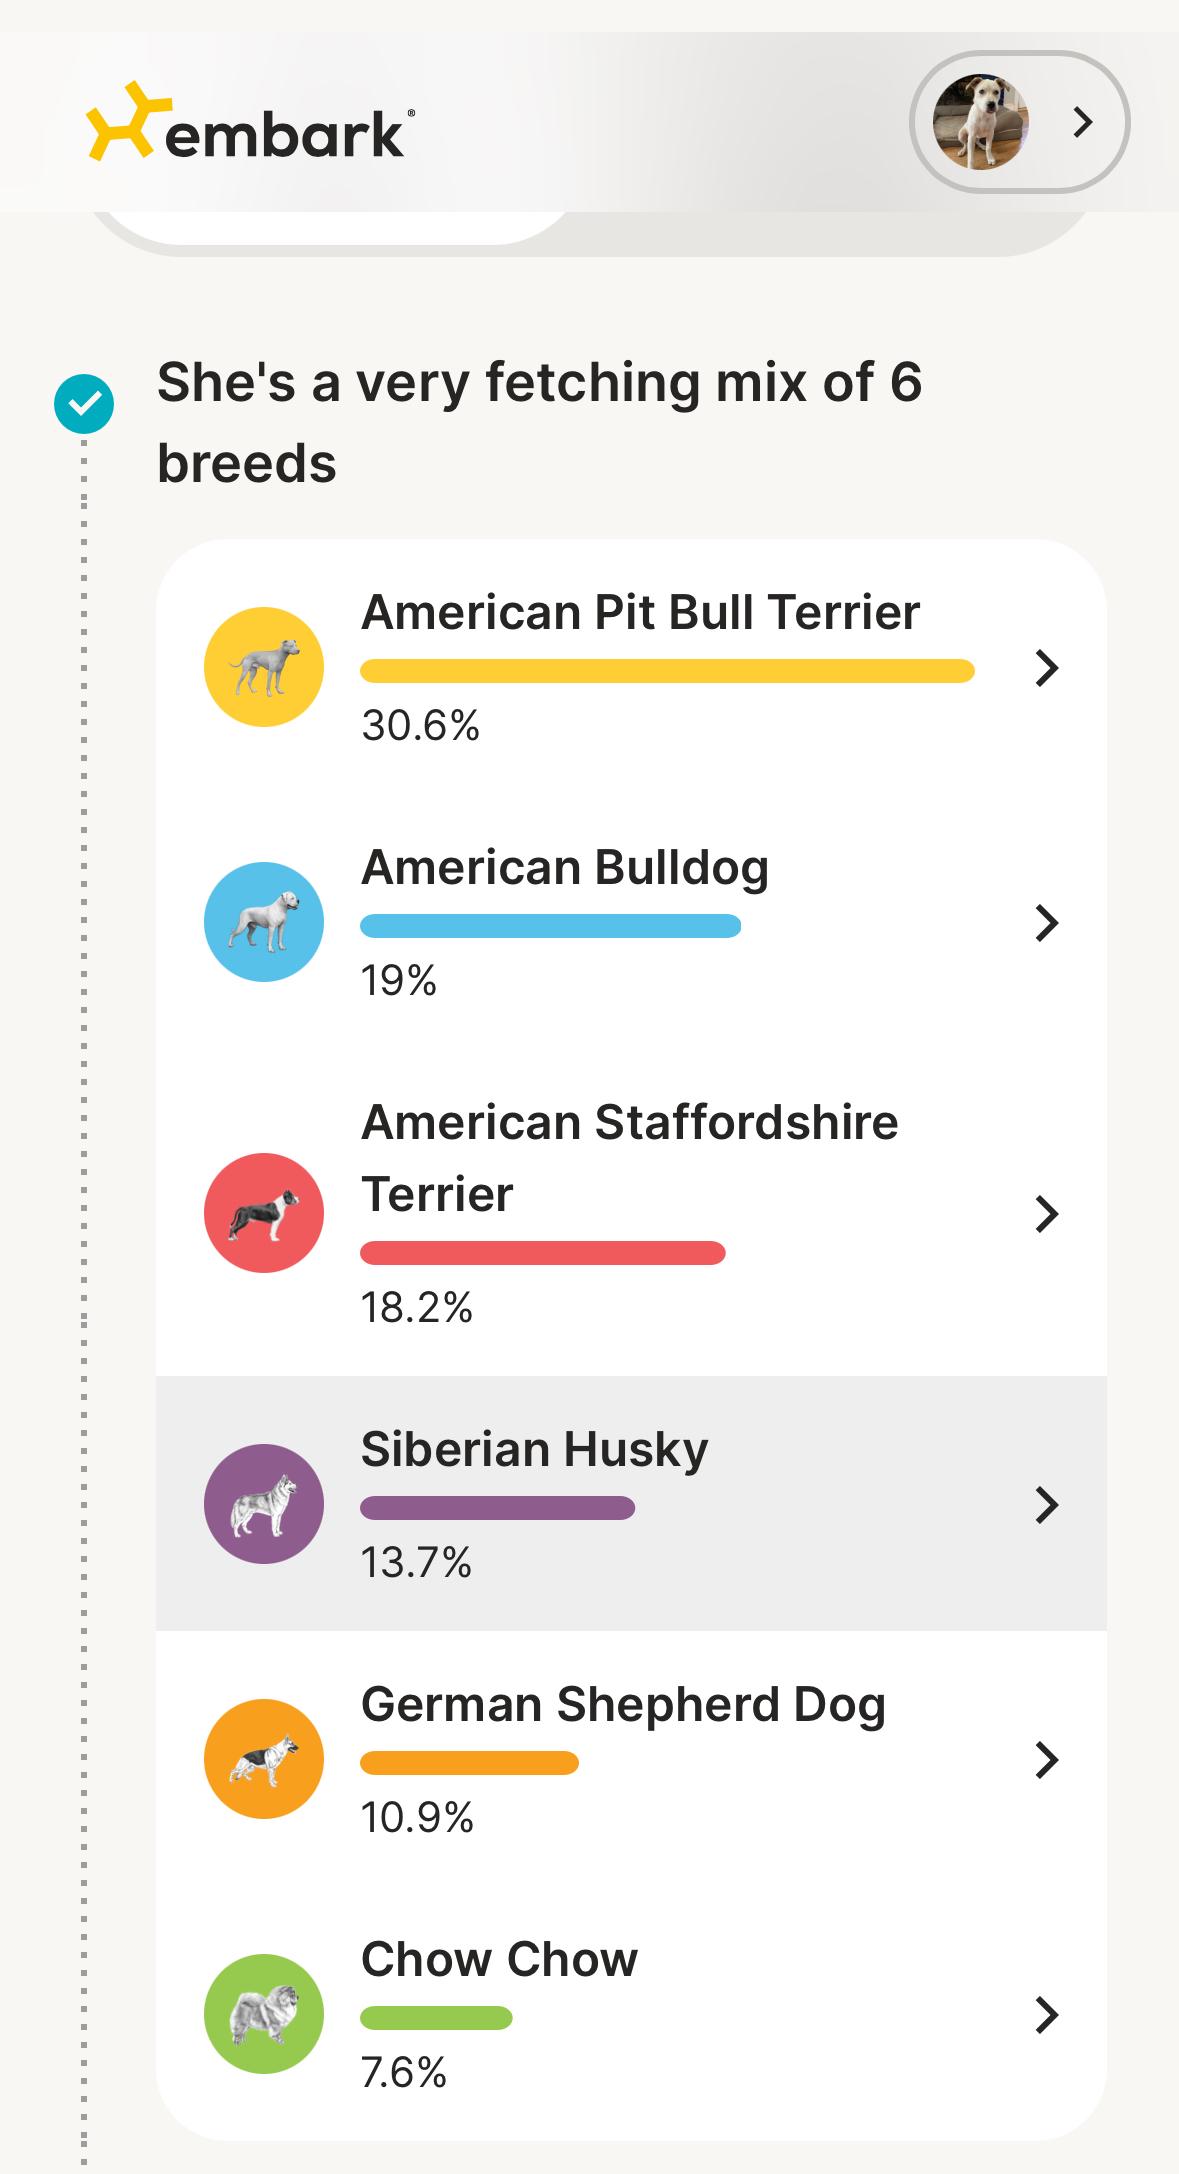Expand American Pit Bull Terrier details chevron

click(x=1046, y=667)
